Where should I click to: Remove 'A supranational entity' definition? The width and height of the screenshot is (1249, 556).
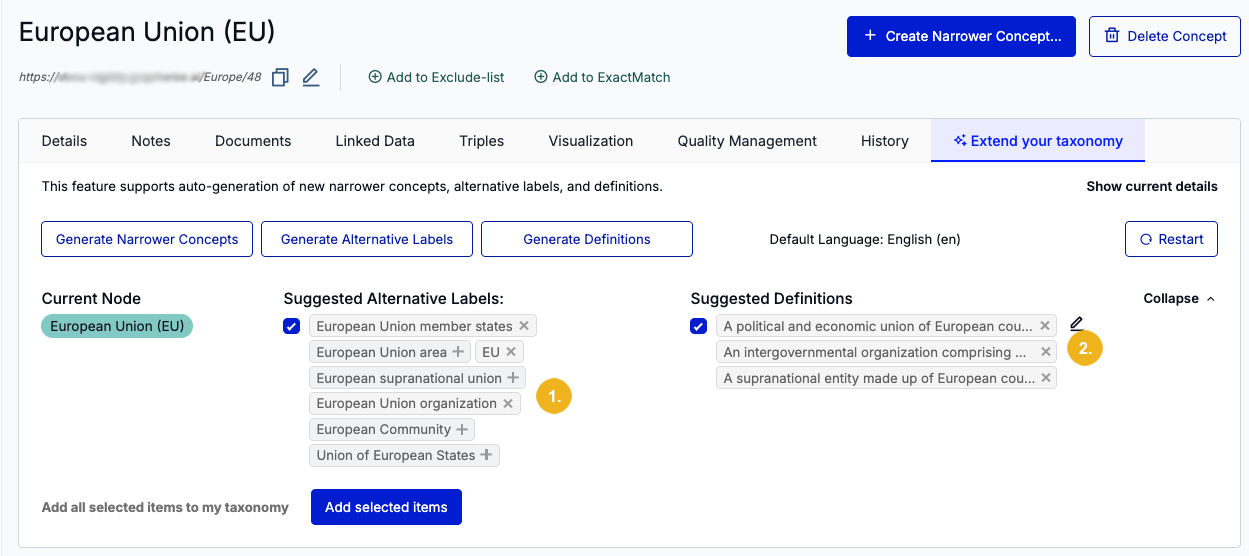tap(1045, 378)
